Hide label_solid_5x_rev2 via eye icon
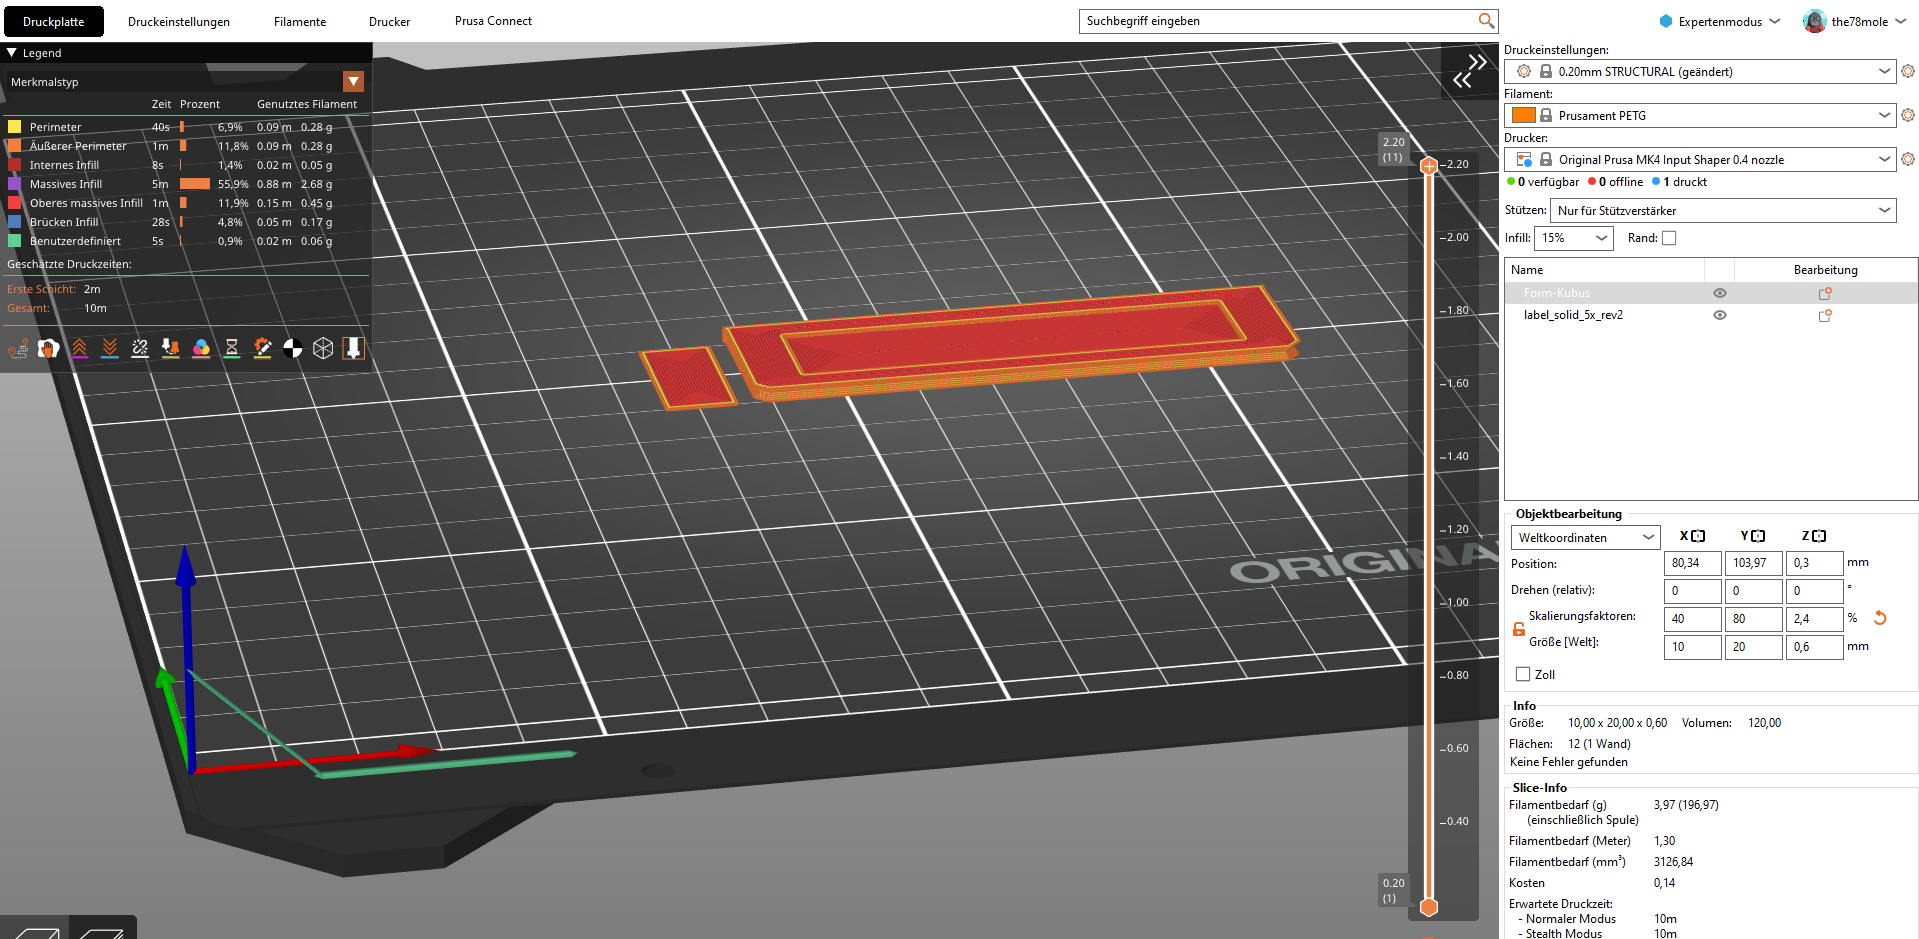1919x939 pixels. (x=1720, y=315)
